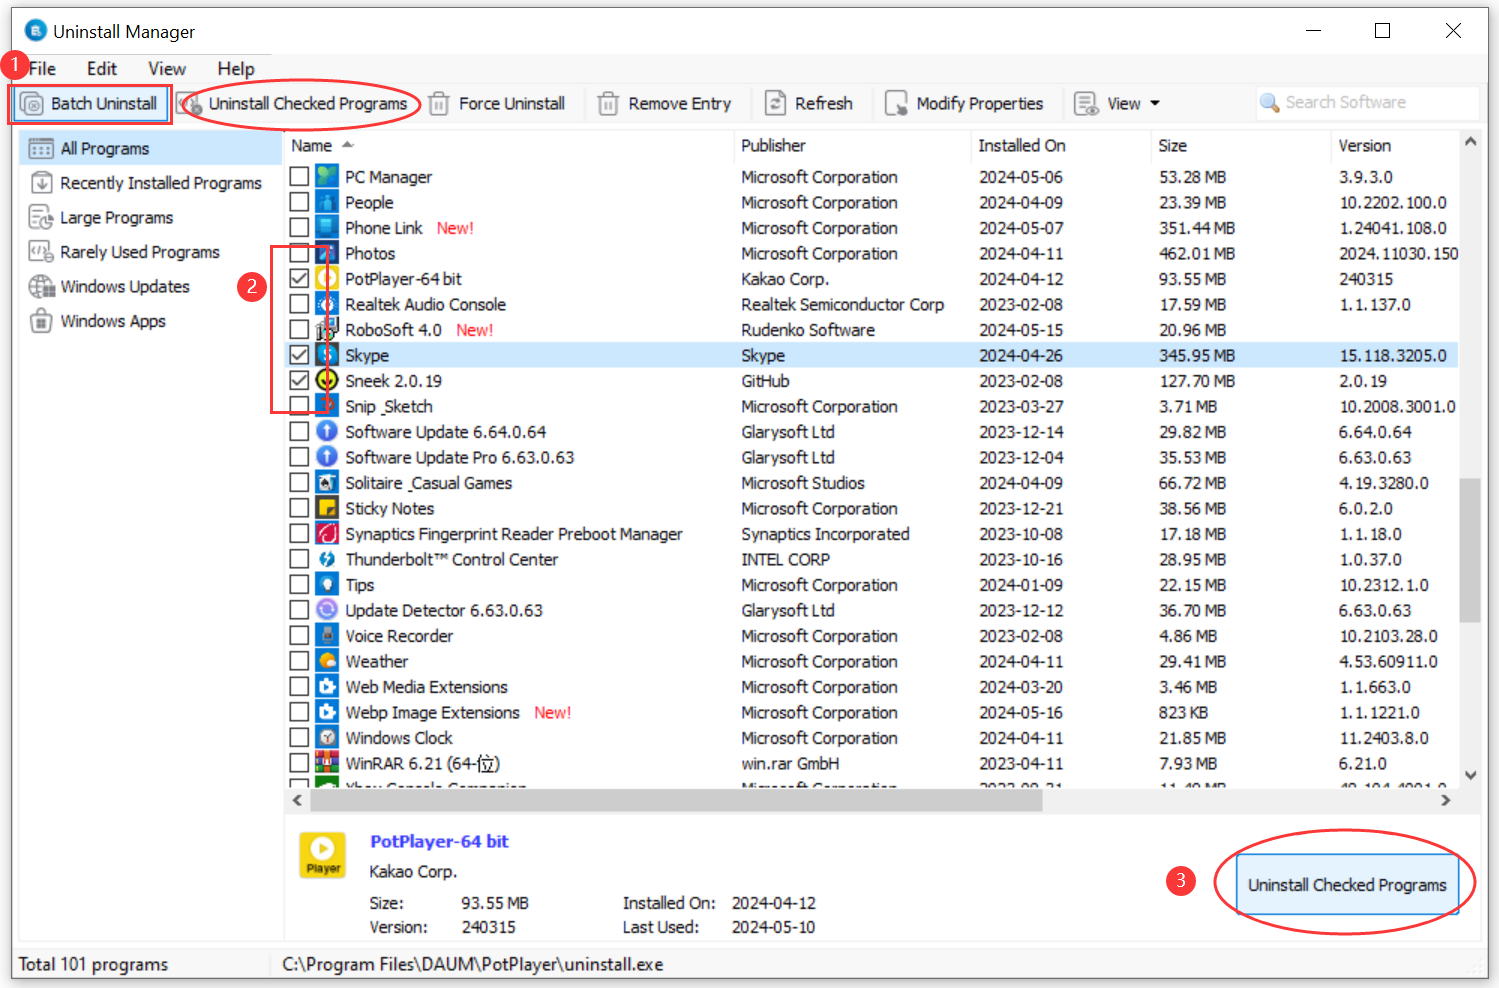
Task: Open the Edit menu
Action: (x=101, y=68)
